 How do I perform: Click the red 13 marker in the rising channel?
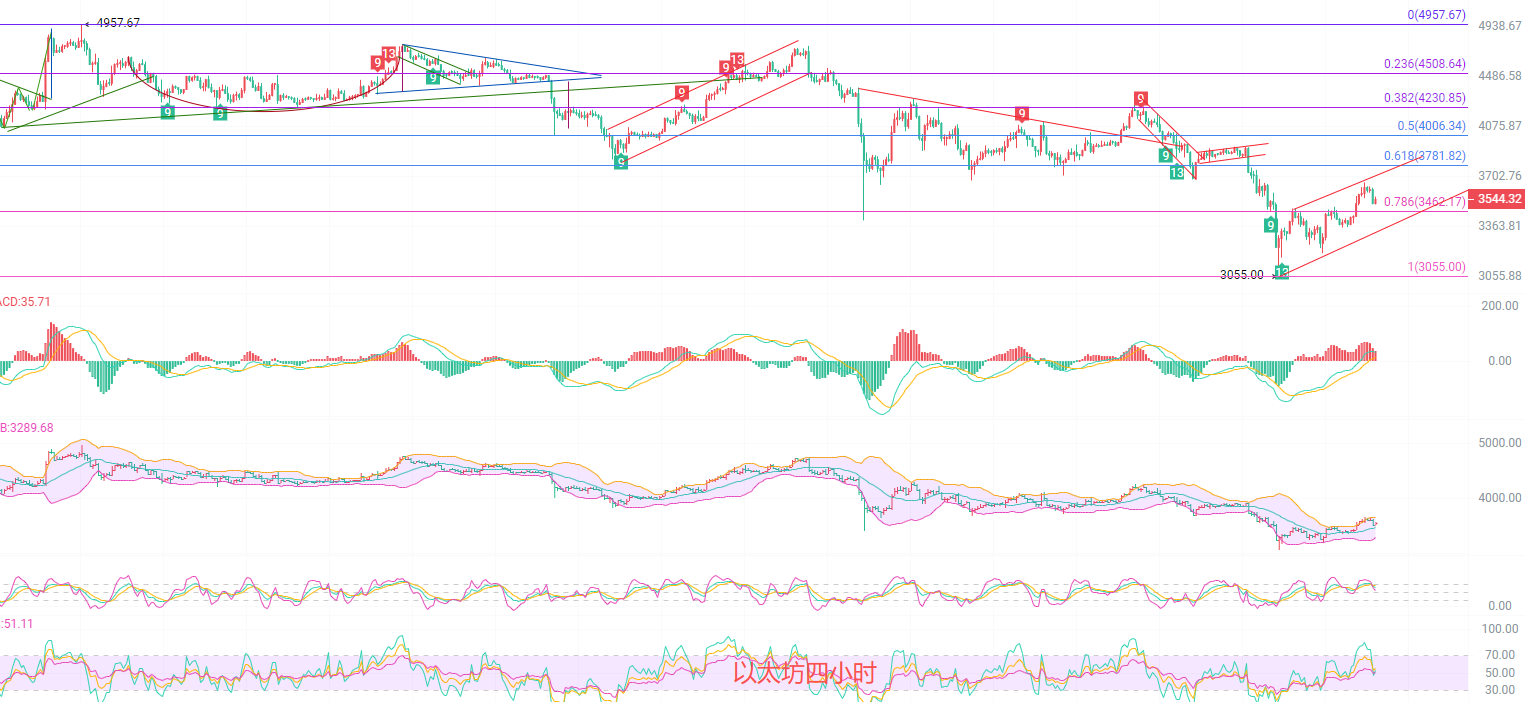736,60
